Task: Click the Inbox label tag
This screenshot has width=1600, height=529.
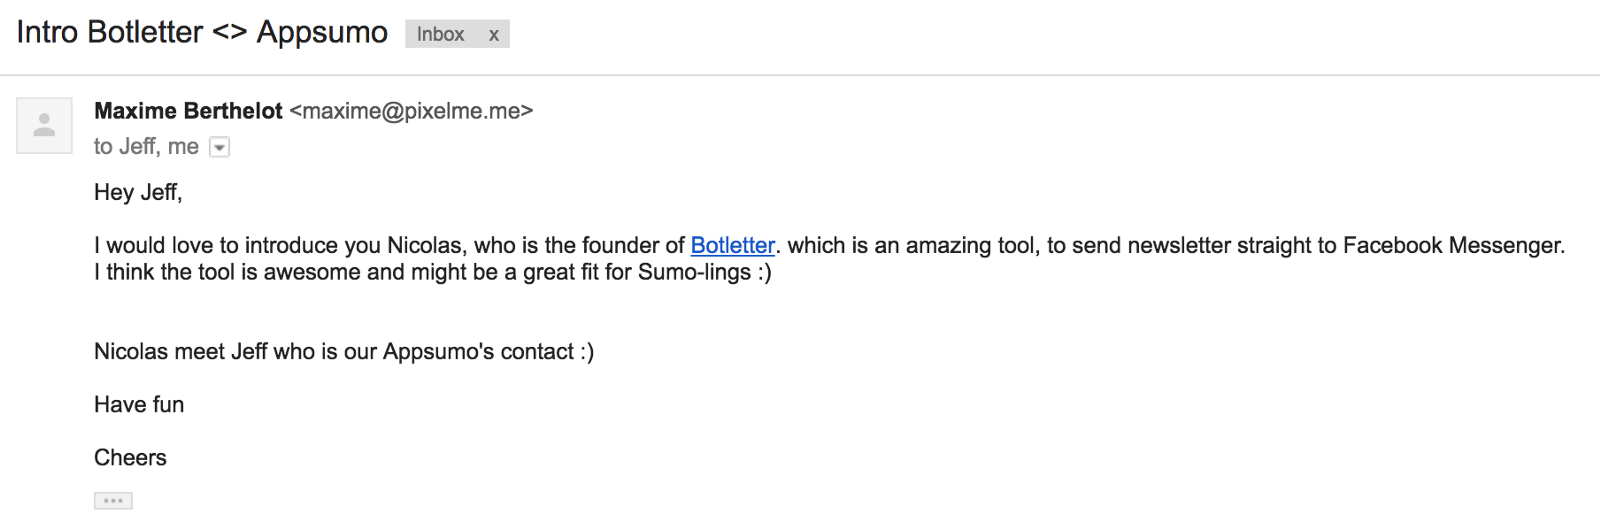Action: coord(441,35)
